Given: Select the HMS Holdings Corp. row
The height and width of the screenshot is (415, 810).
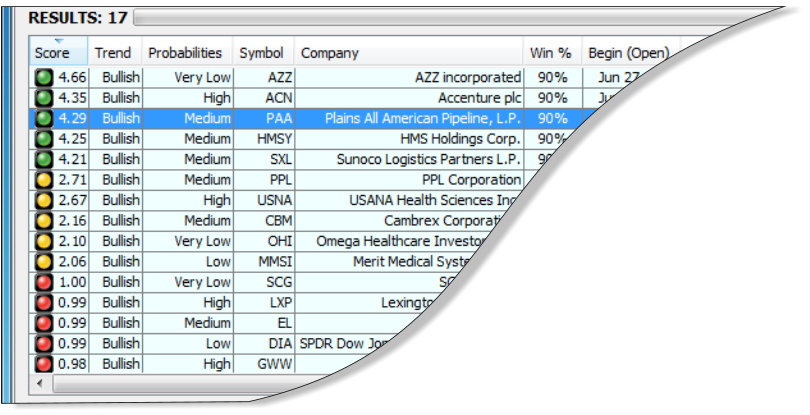Looking at the screenshot, I should [x=460, y=139].
